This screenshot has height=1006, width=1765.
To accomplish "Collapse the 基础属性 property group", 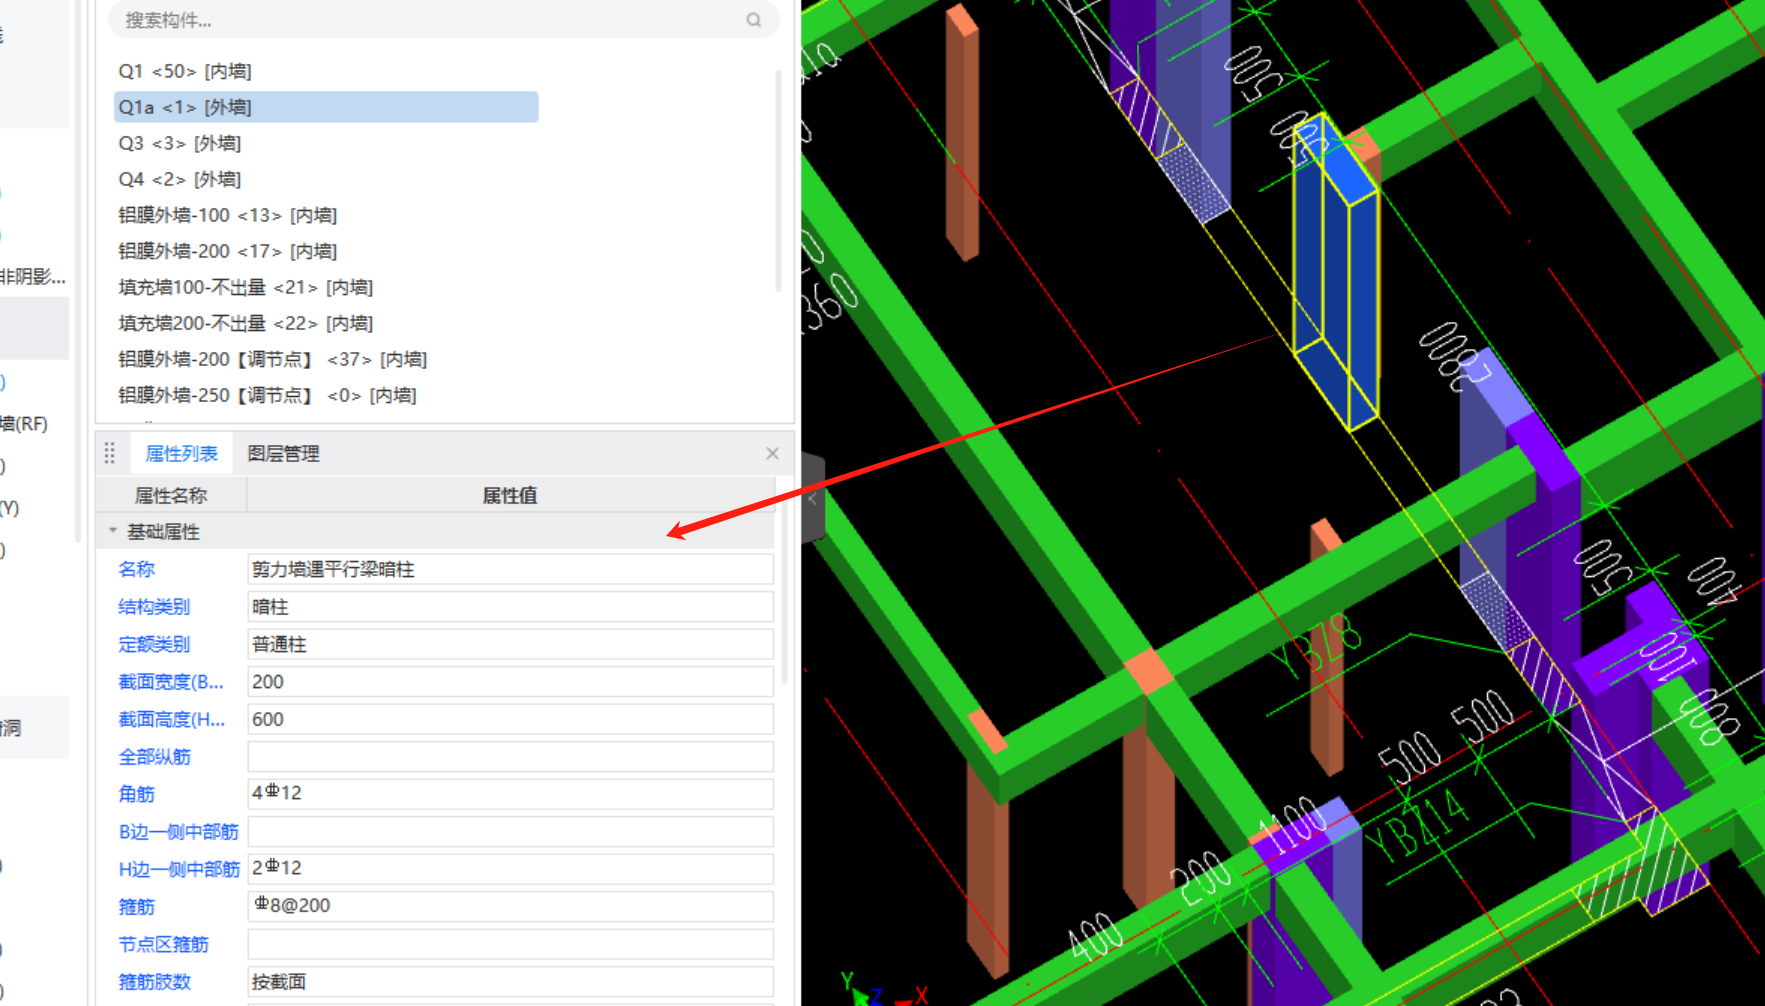I will 113,531.
